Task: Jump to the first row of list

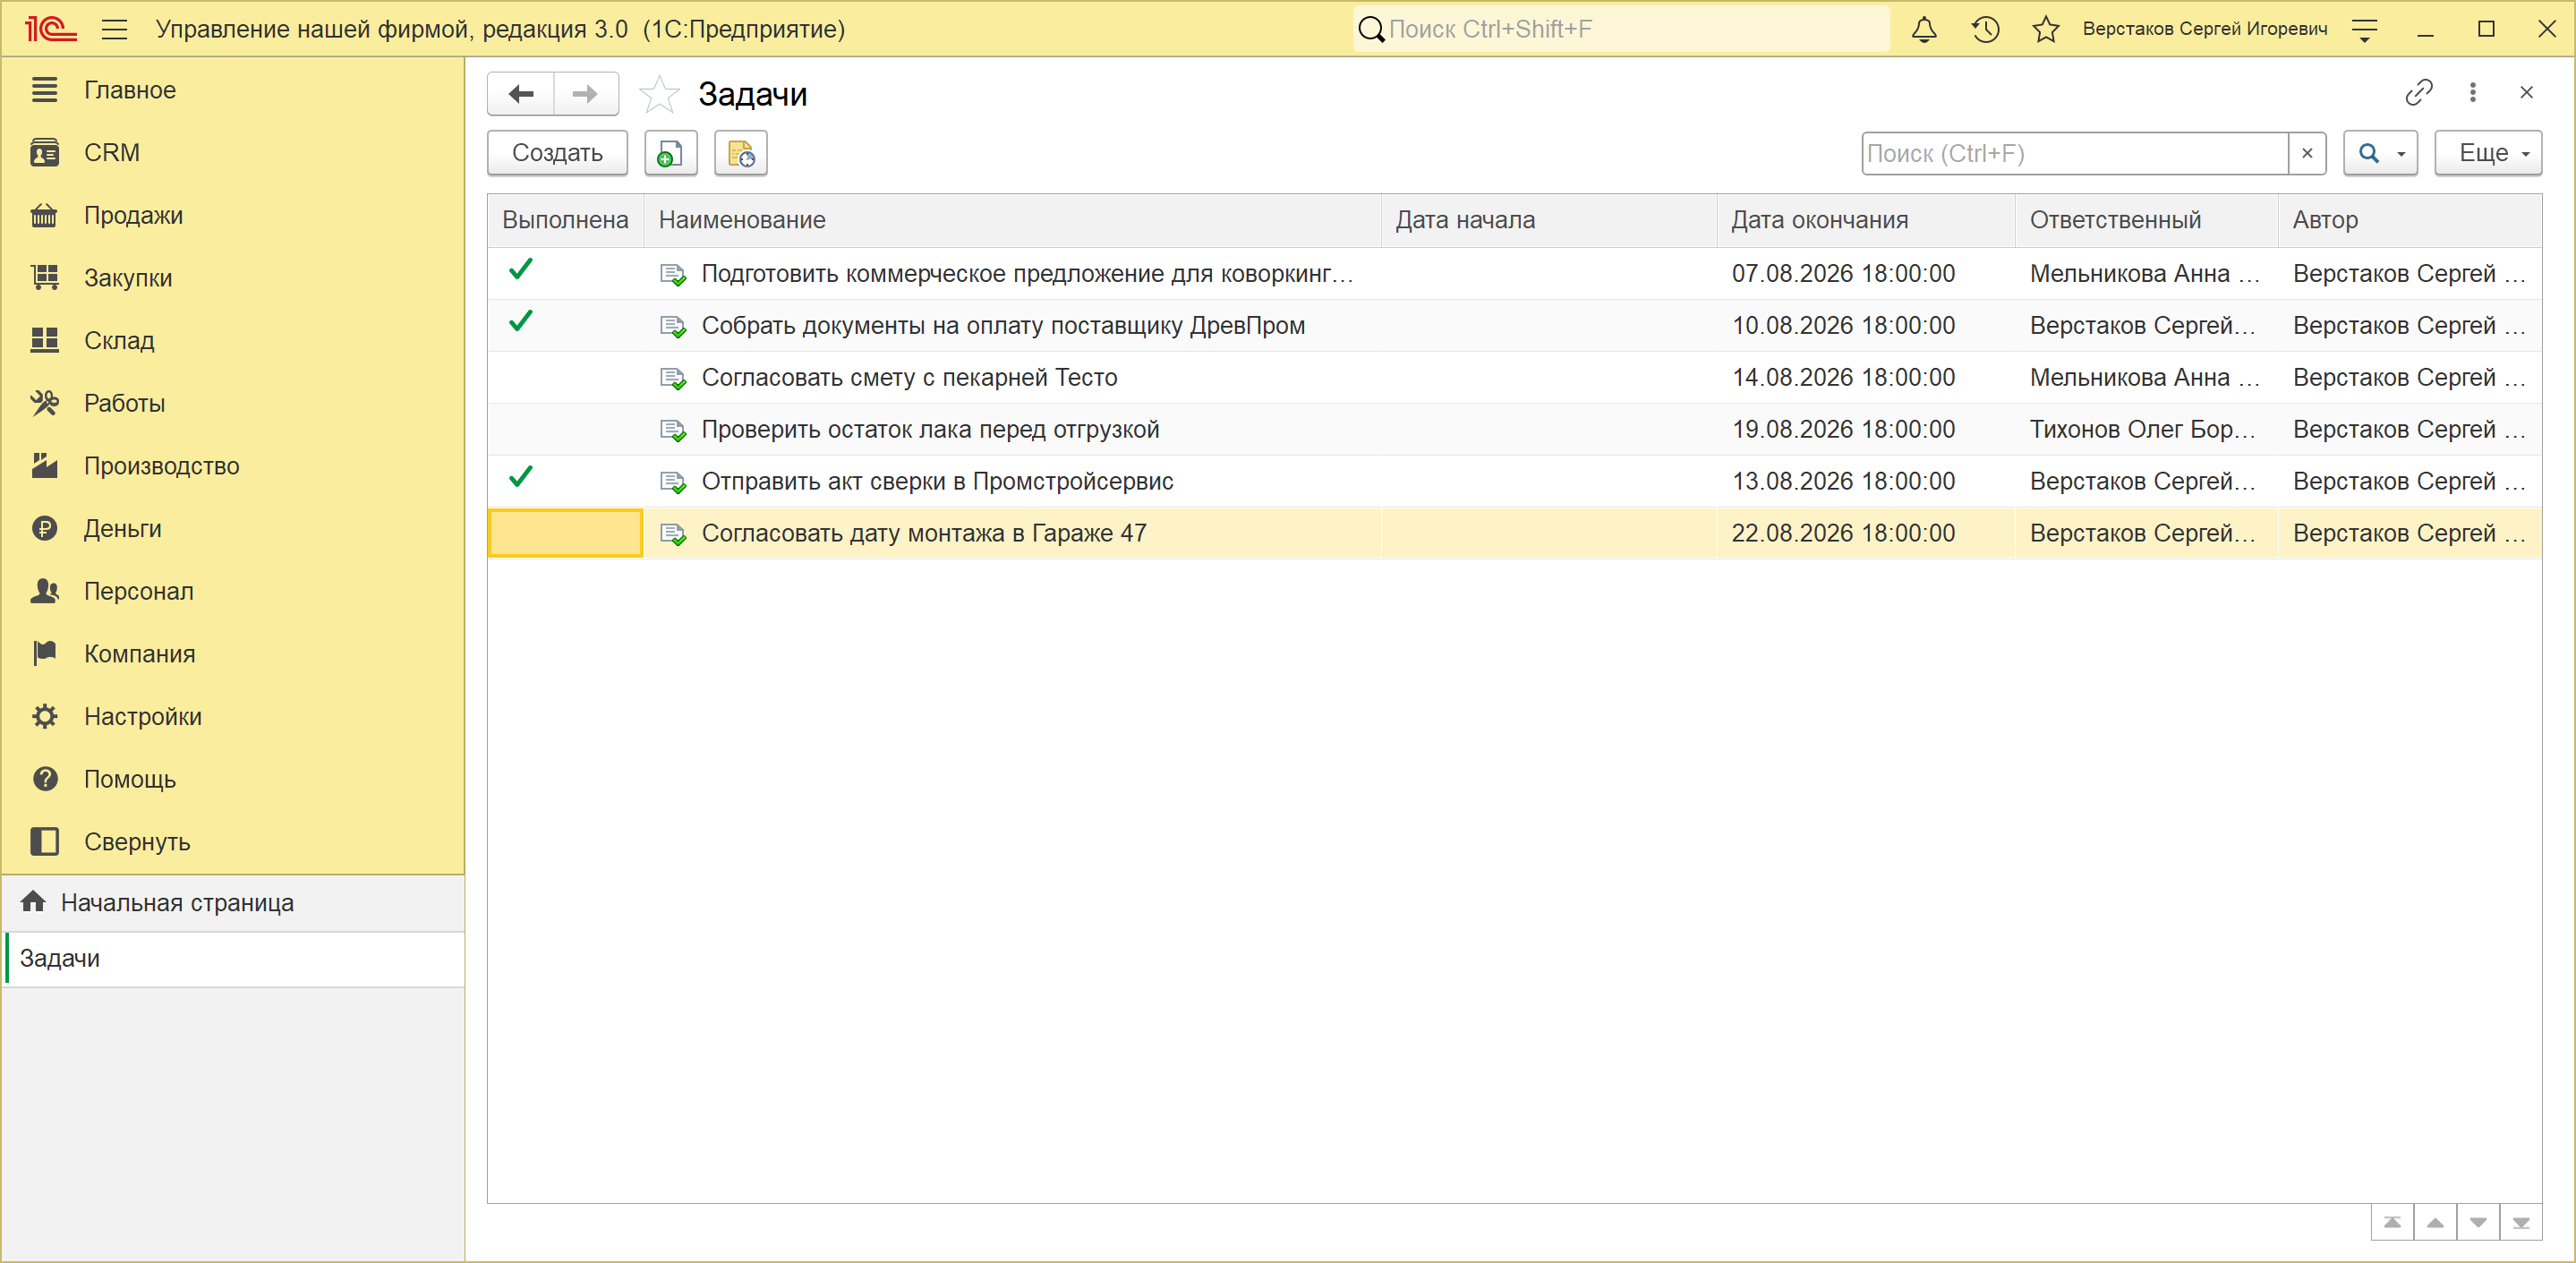Action: [2392, 1222]
